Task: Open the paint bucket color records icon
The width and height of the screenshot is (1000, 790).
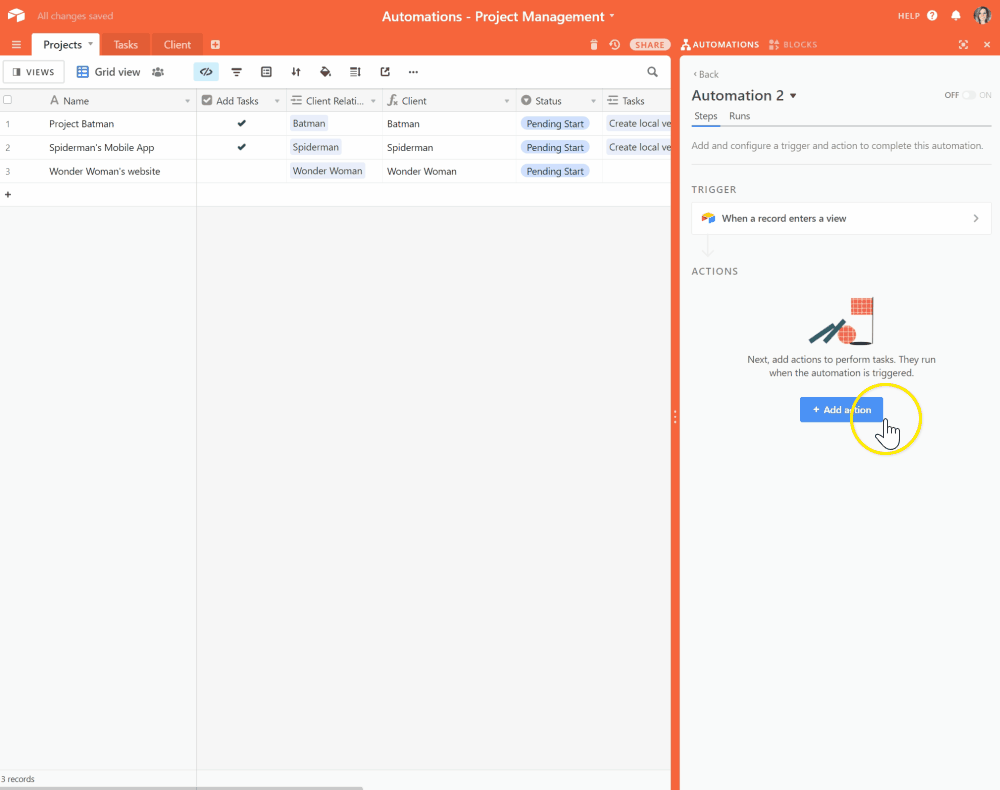Action: coord(325,72)
